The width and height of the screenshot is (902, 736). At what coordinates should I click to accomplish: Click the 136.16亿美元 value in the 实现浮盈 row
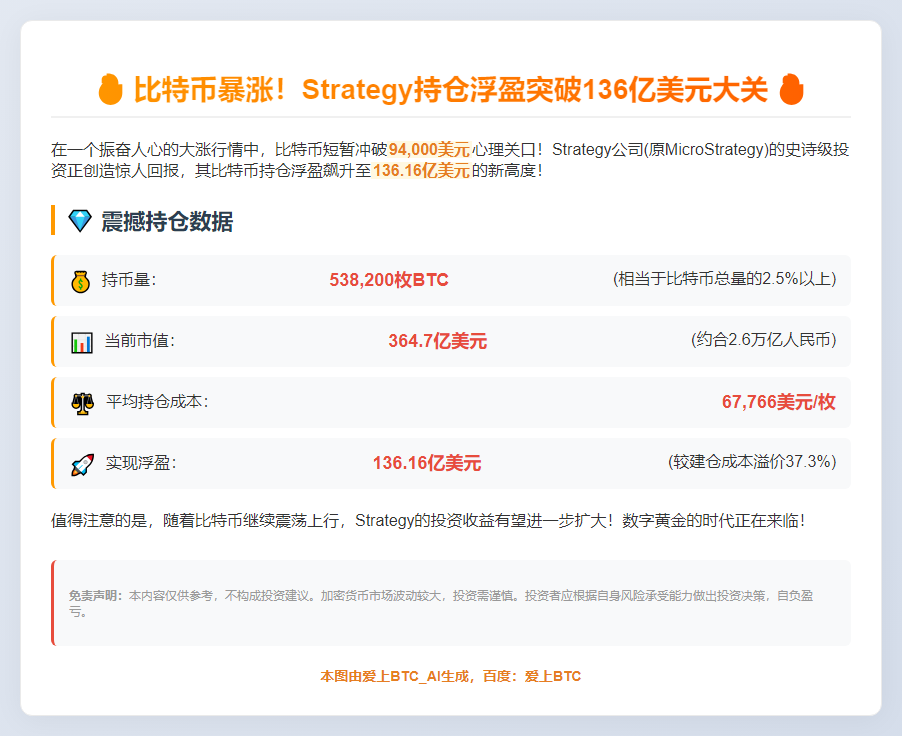click(427, 463)
